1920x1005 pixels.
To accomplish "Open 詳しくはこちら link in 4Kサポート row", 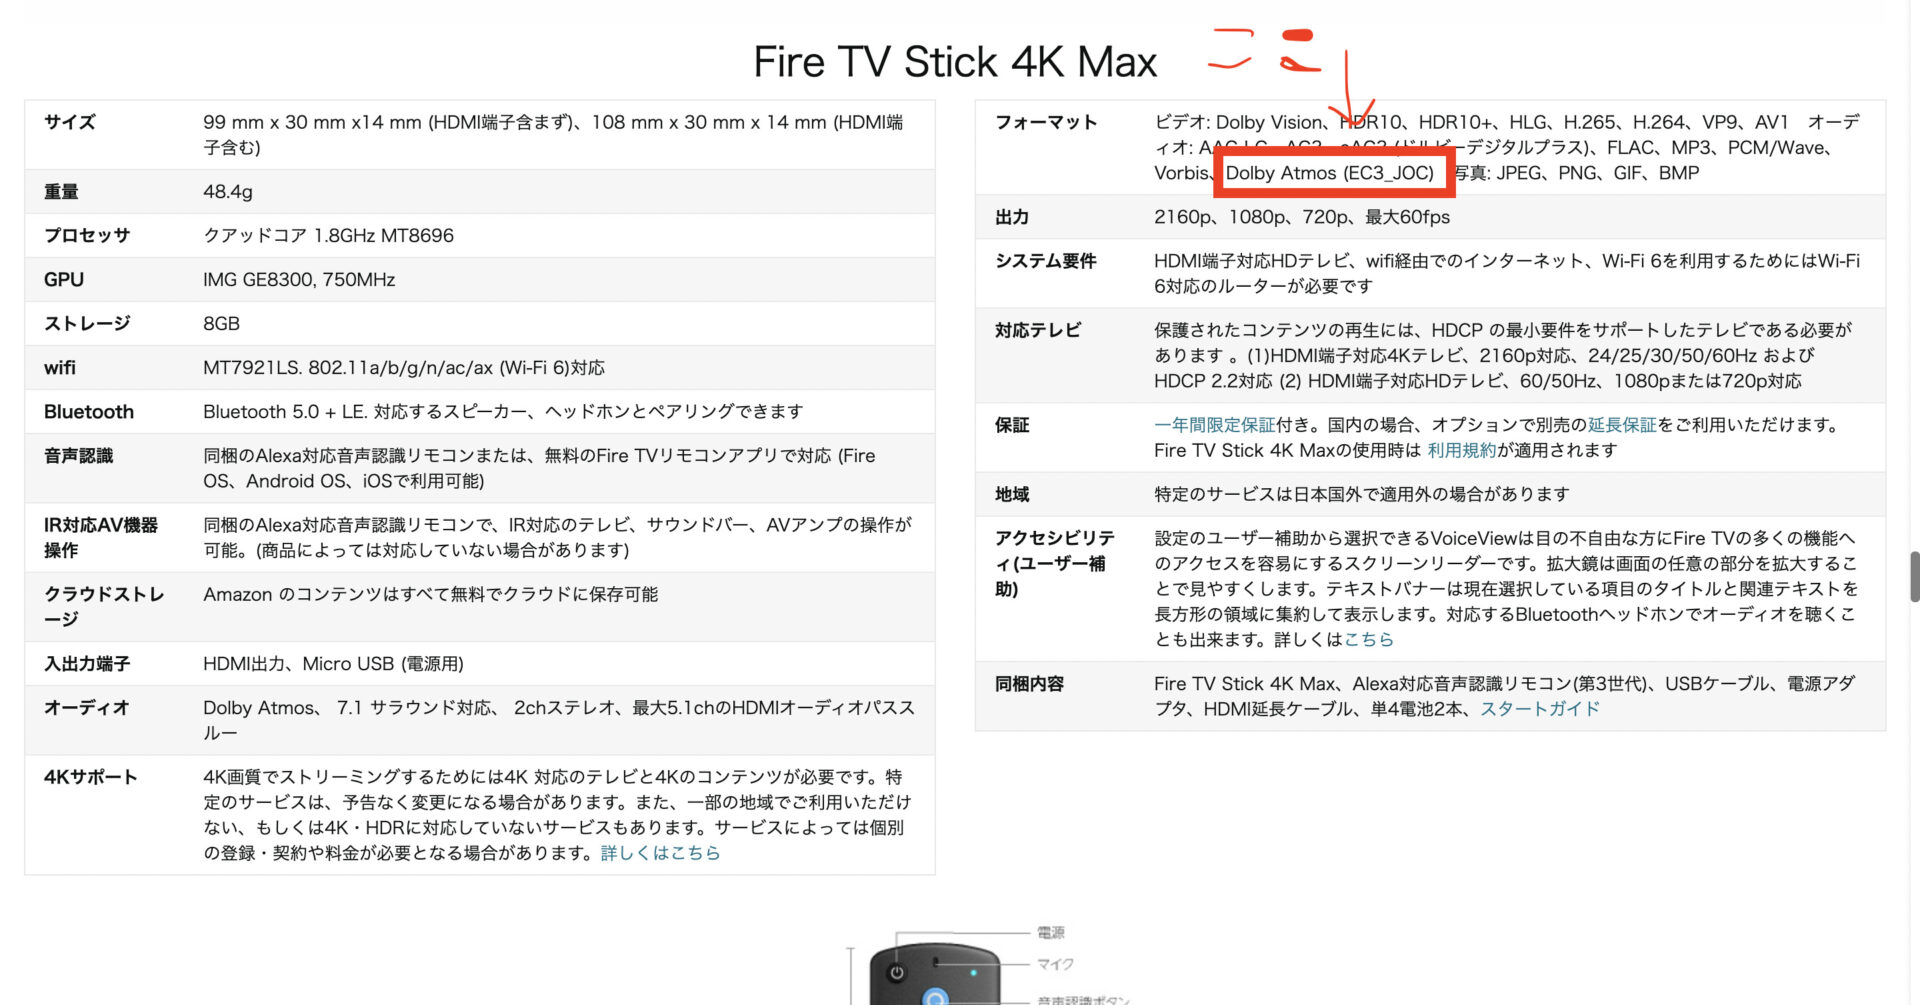I will 660,853.
